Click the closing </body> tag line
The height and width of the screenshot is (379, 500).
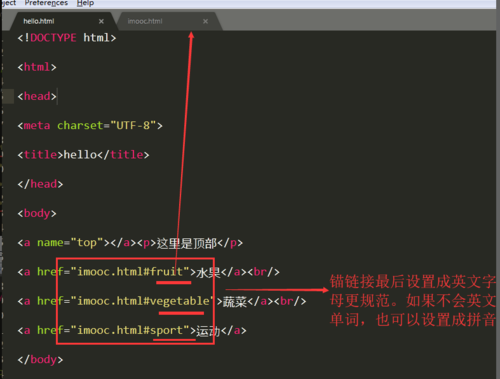tap(40, 360)
